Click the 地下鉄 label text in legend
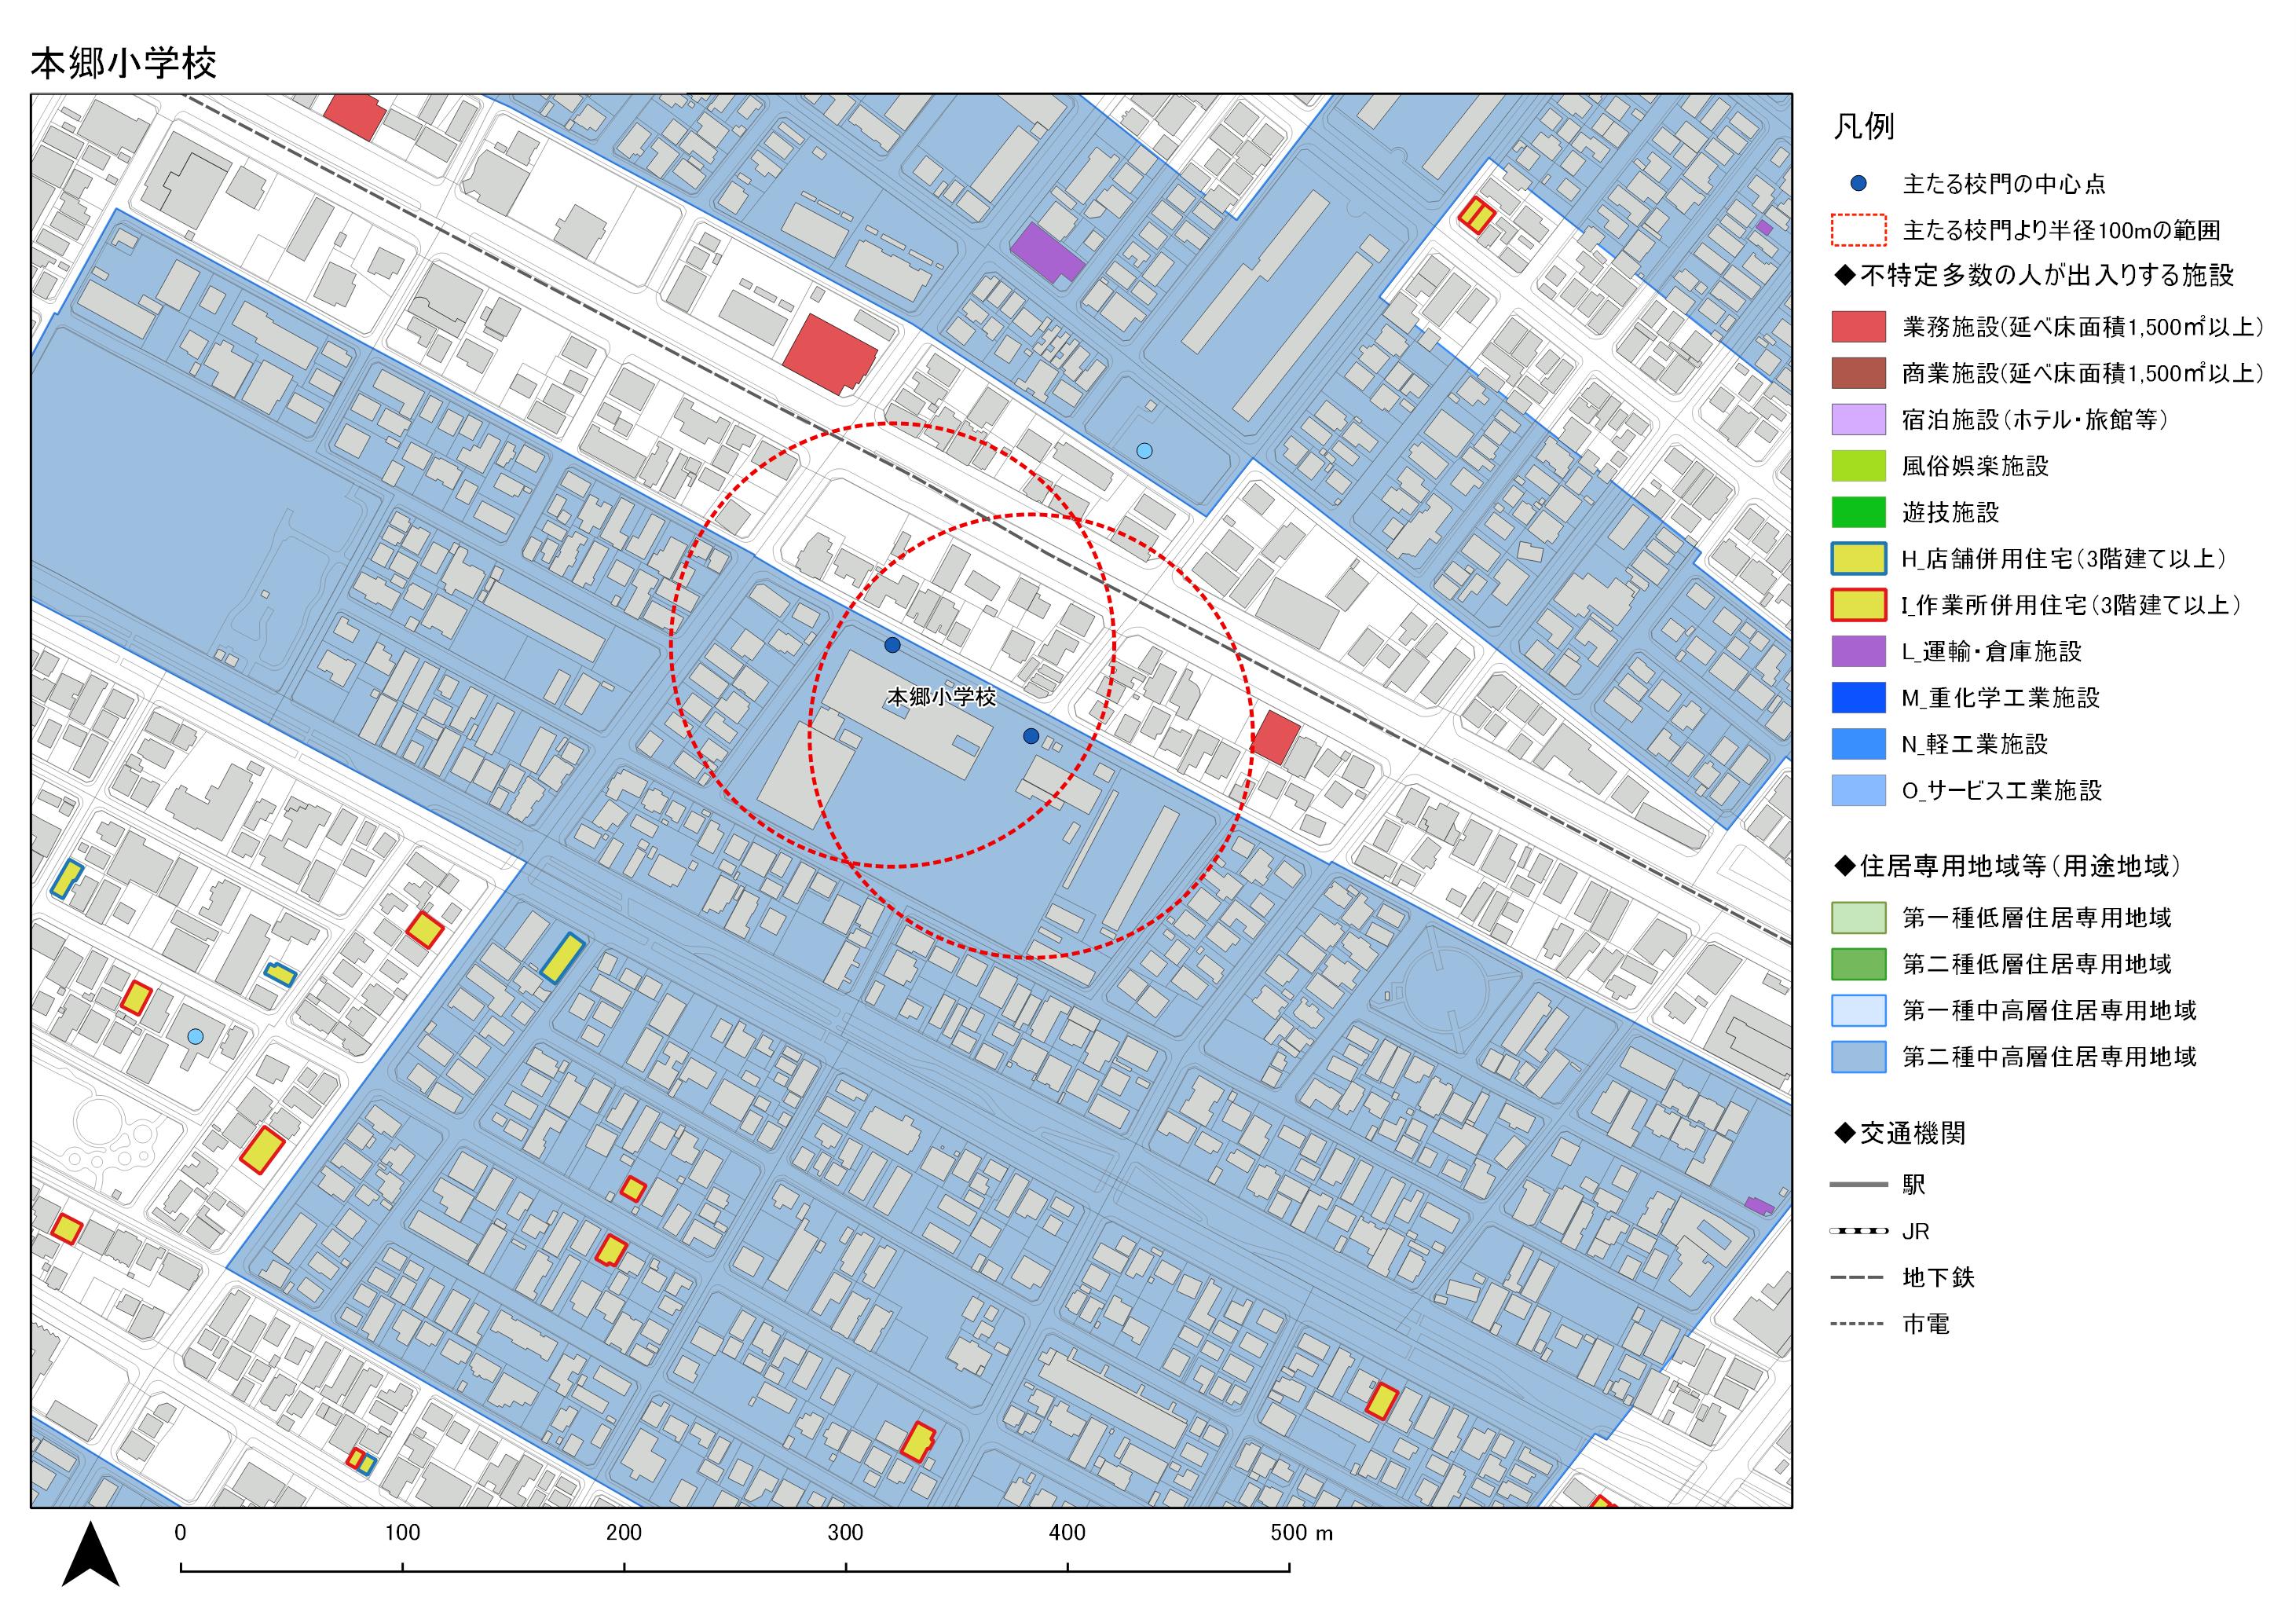Image resolution: width=2296 pixels, height=1623 pixels. (1938, 1278)
